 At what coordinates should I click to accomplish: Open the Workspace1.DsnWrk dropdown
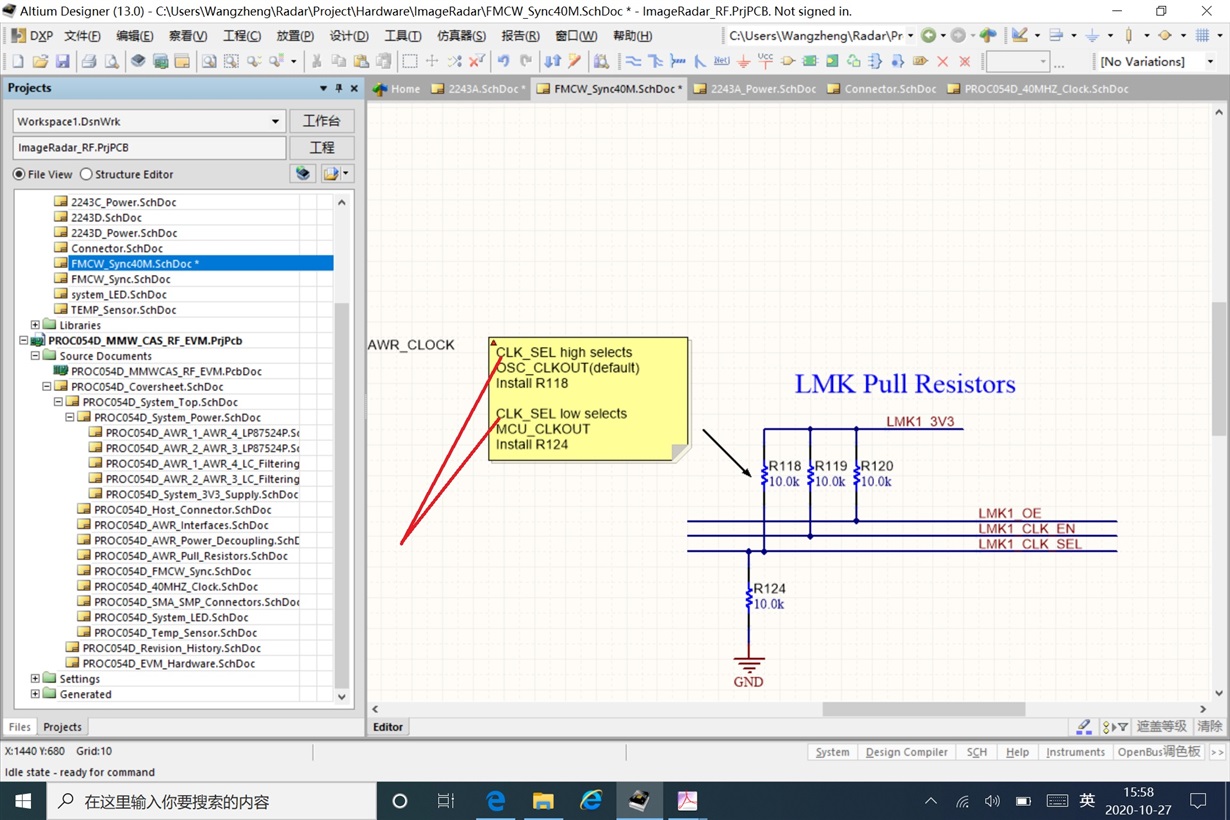275,121
